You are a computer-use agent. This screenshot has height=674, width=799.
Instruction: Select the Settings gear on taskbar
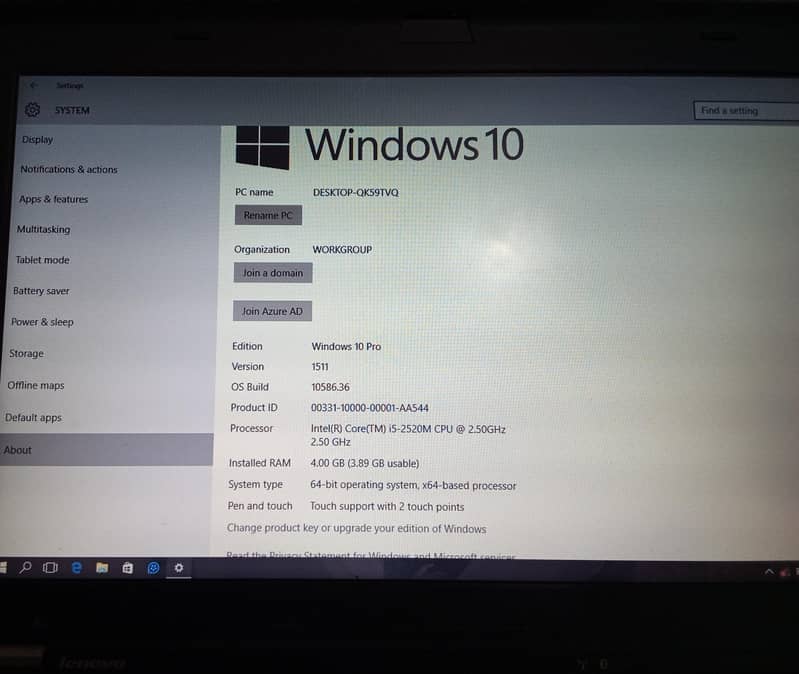pyautogui.click(x=179, y=568)
